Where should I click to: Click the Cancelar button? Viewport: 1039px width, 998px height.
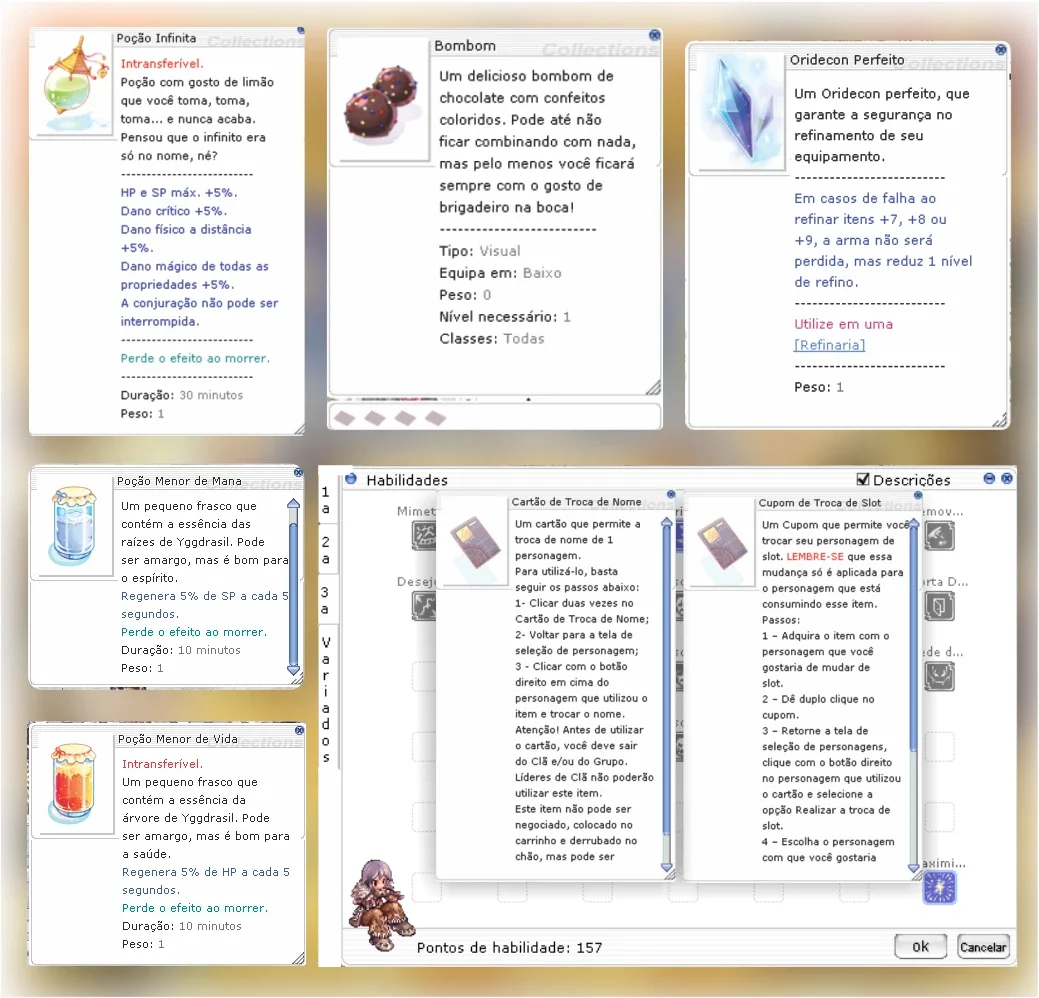pos(983,946)
